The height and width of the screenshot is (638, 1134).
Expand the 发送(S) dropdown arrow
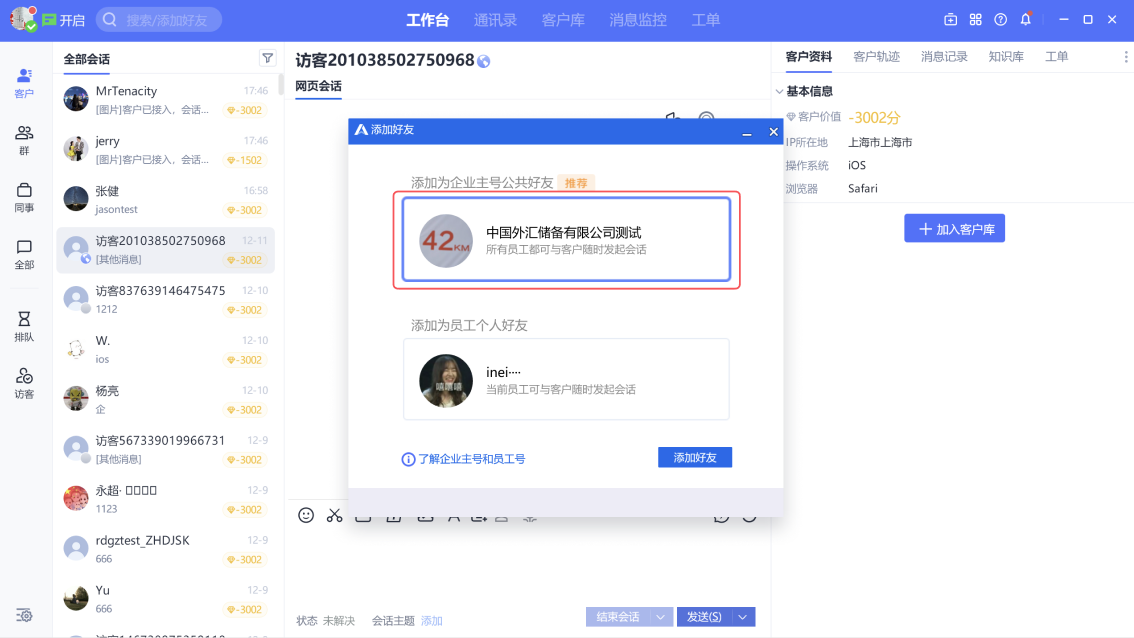click(743, 617)
